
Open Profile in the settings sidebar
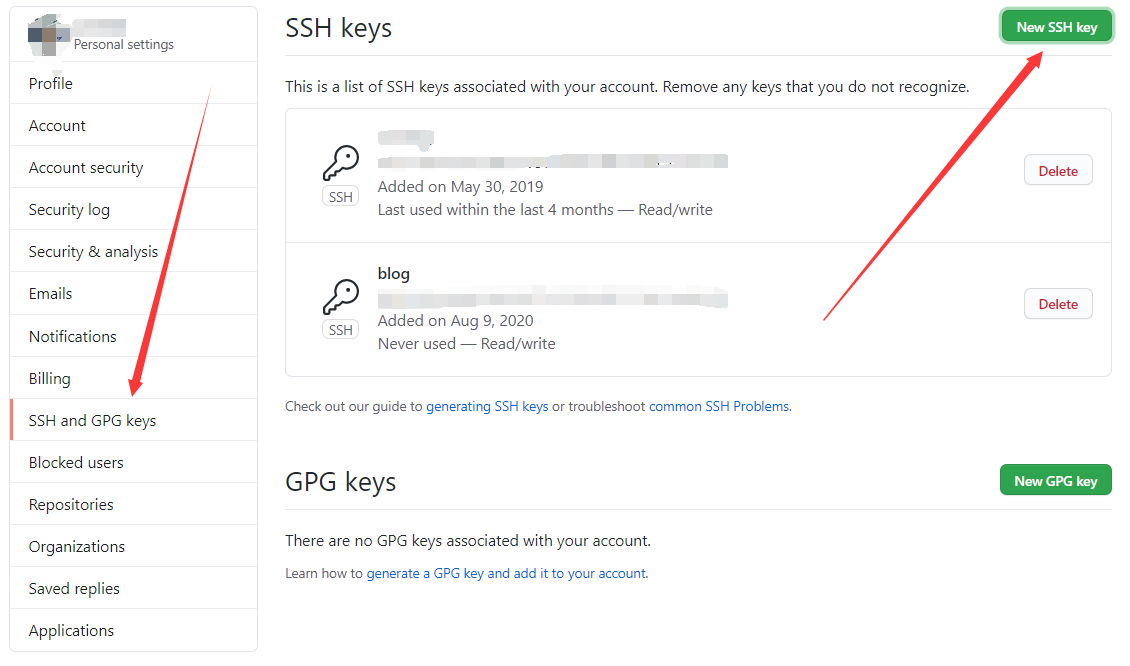[x=133, y=84]
